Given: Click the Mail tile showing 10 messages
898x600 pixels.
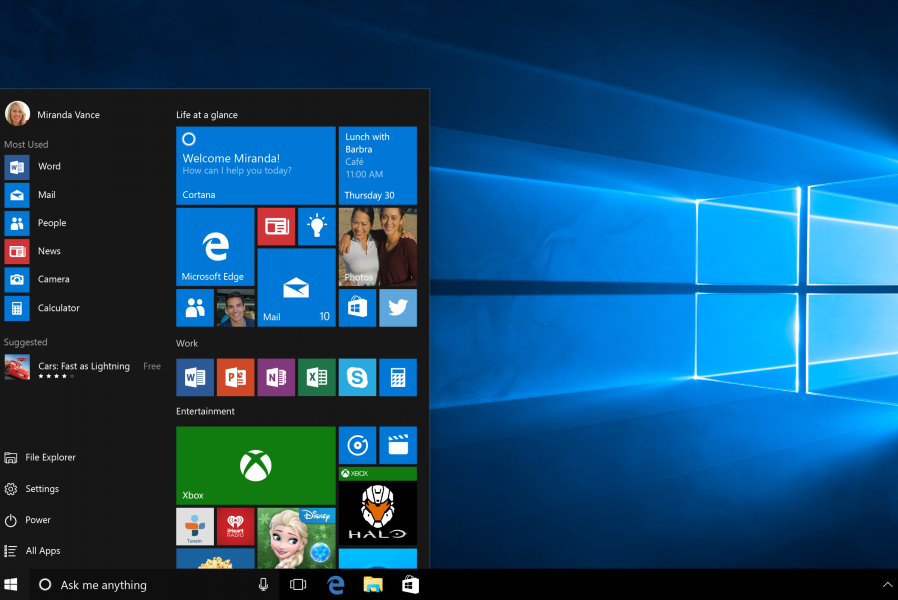Looking at the screenshot, I should [296, 287].
